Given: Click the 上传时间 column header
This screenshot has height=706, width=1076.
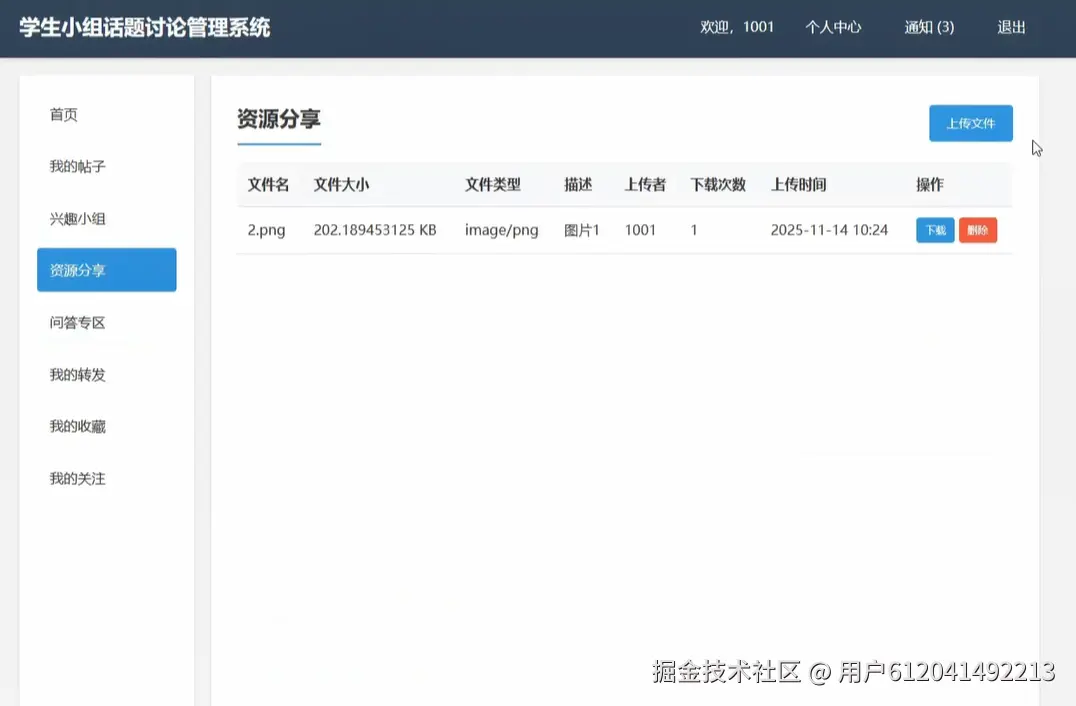Looking at the screenshot, I should pyautogui.click(x=799, y=184).
